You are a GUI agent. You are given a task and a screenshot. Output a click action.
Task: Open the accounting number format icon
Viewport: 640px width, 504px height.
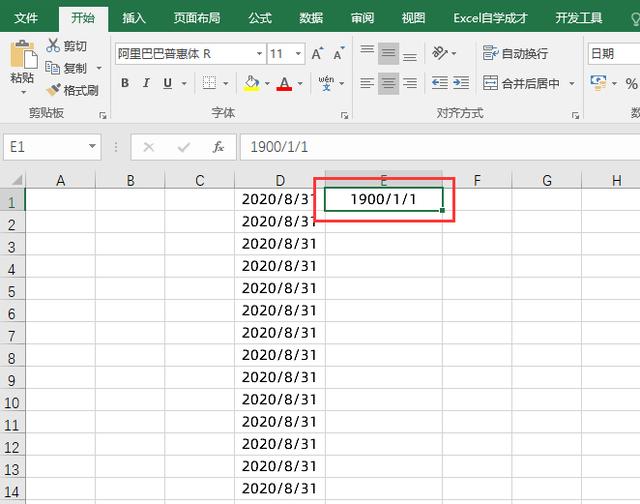[x=598, y=83]
